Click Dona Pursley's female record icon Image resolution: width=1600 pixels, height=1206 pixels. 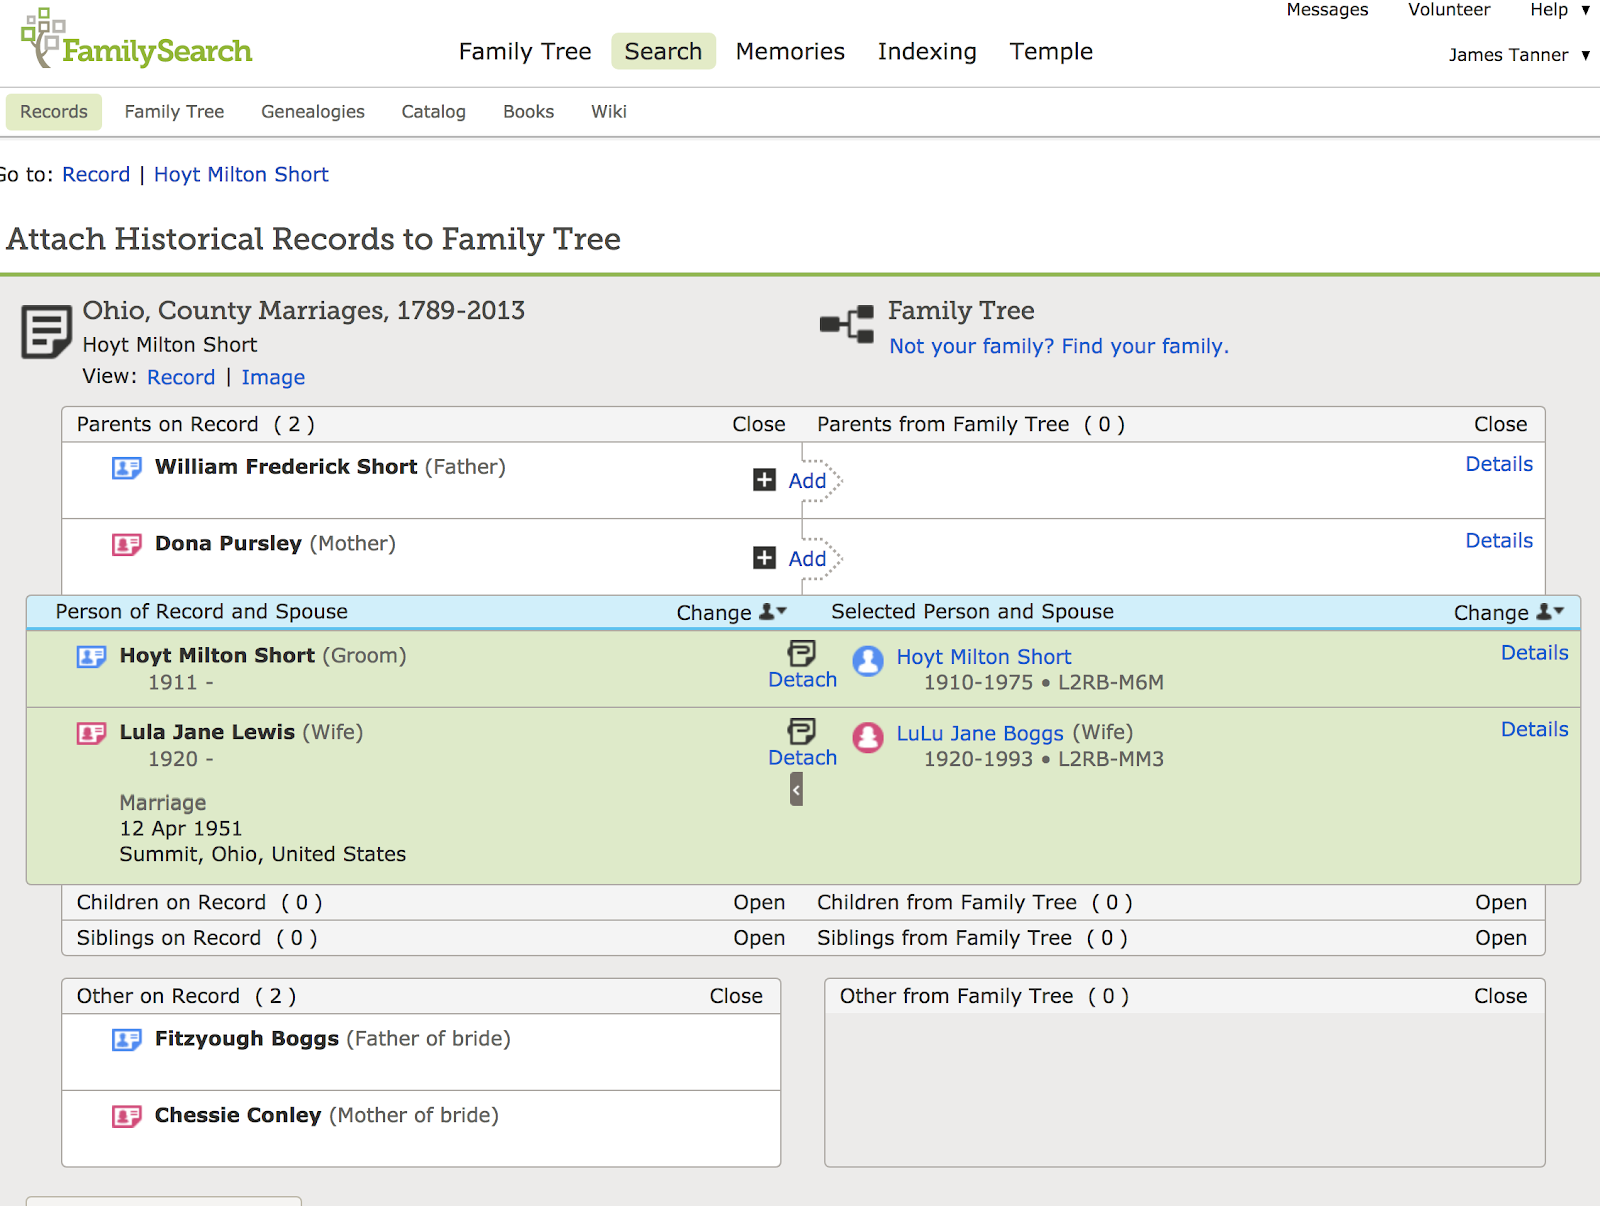click(126, 545)
